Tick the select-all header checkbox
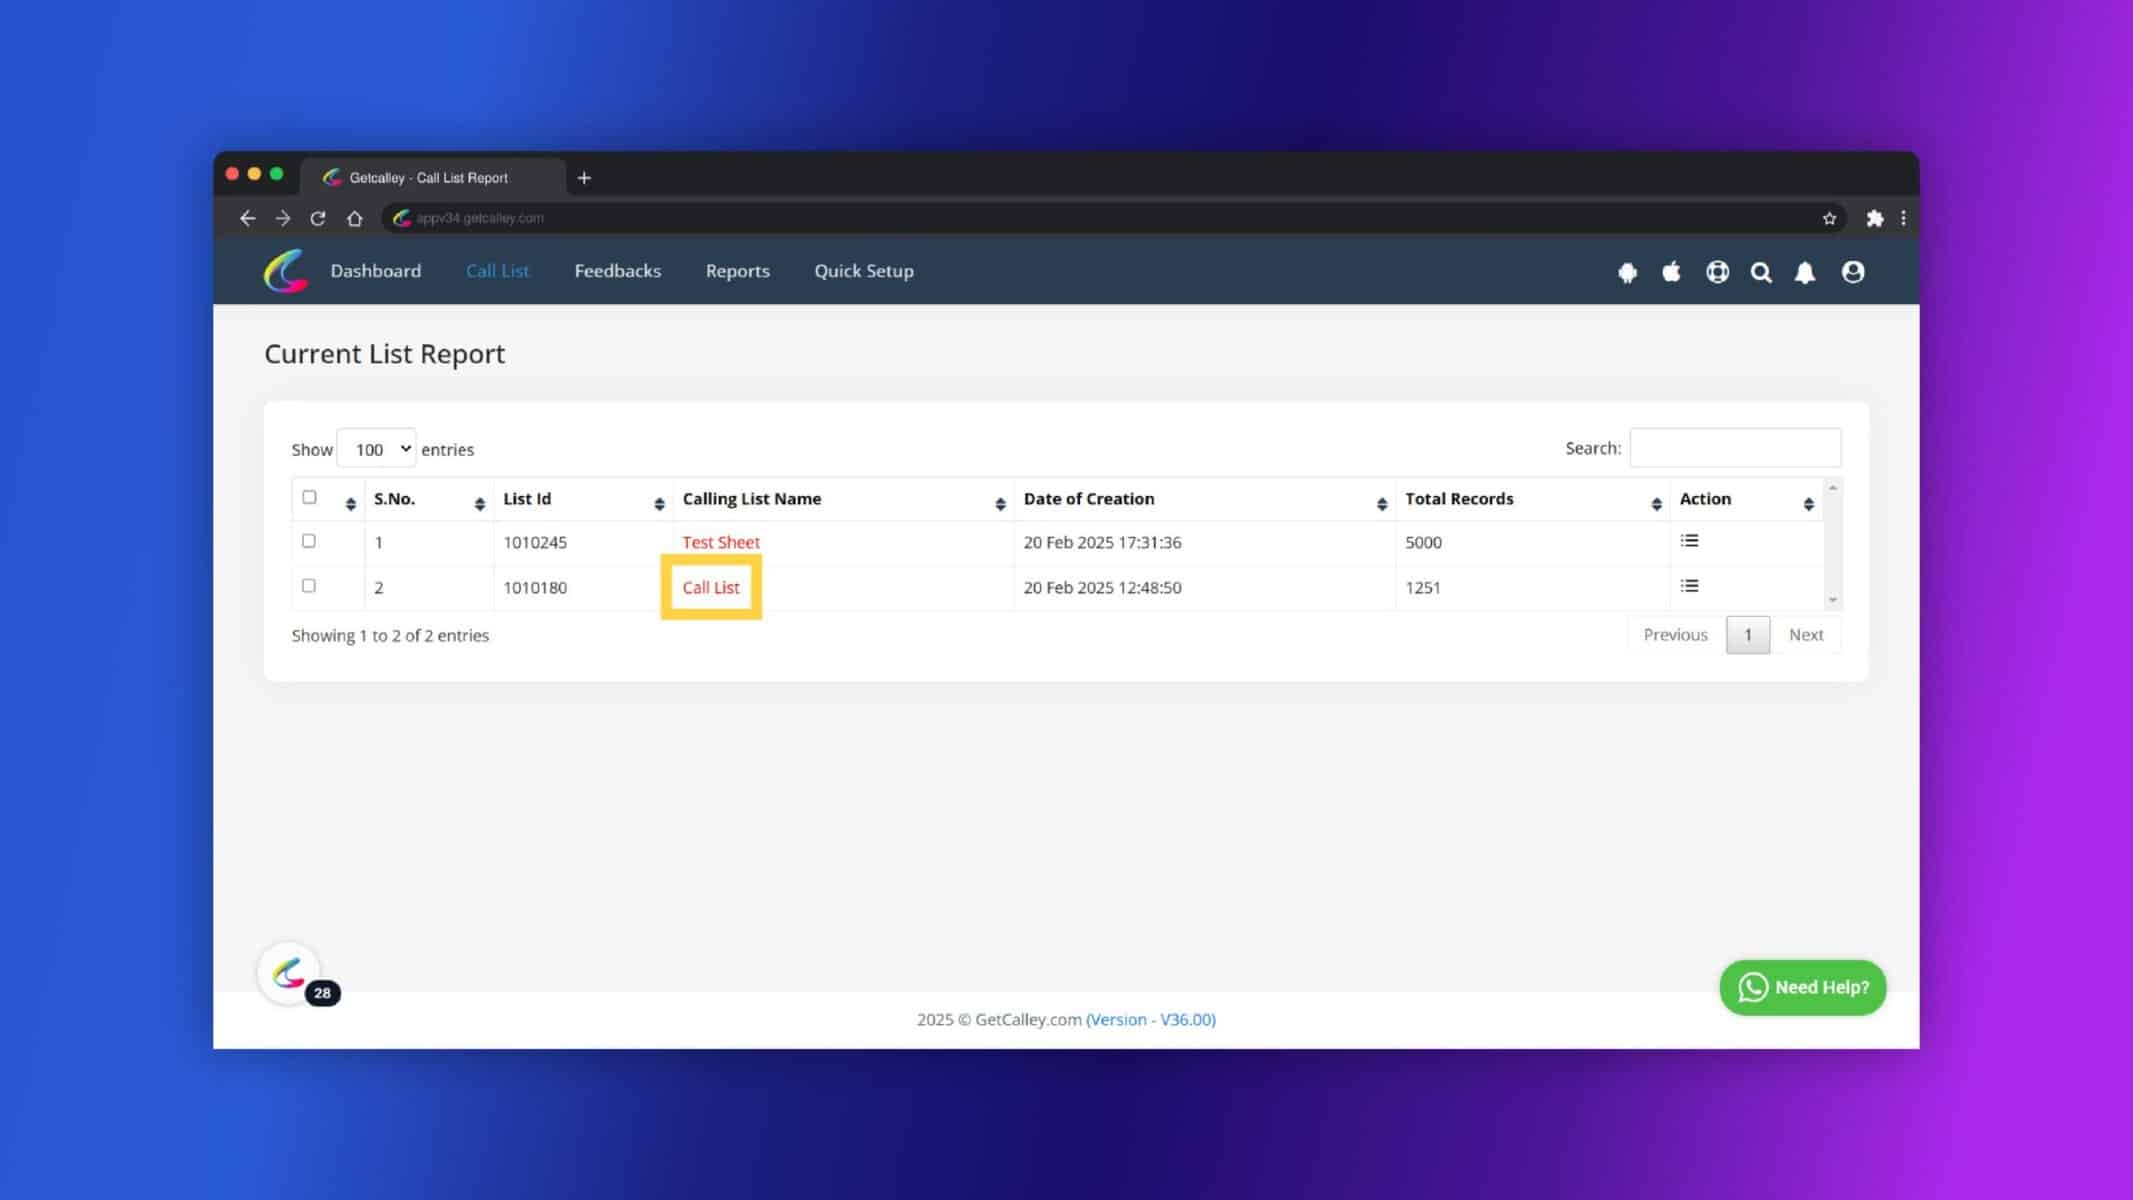Viewport: 2133px width, 1200px height. click(309, 497)
